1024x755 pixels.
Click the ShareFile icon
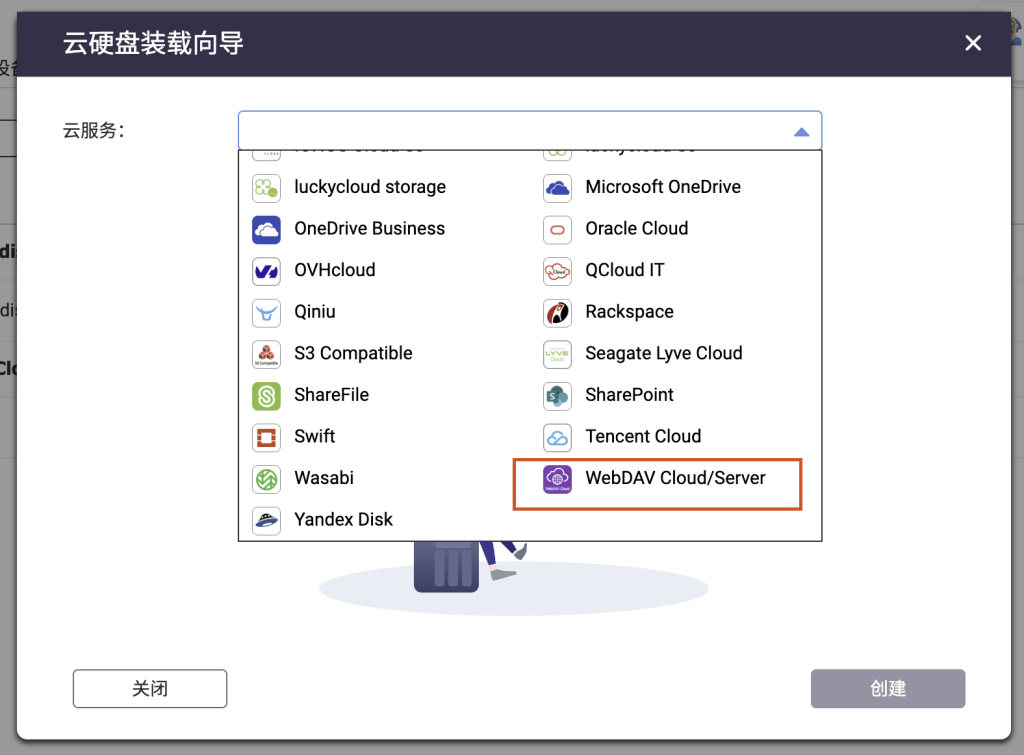coord(266,396)
